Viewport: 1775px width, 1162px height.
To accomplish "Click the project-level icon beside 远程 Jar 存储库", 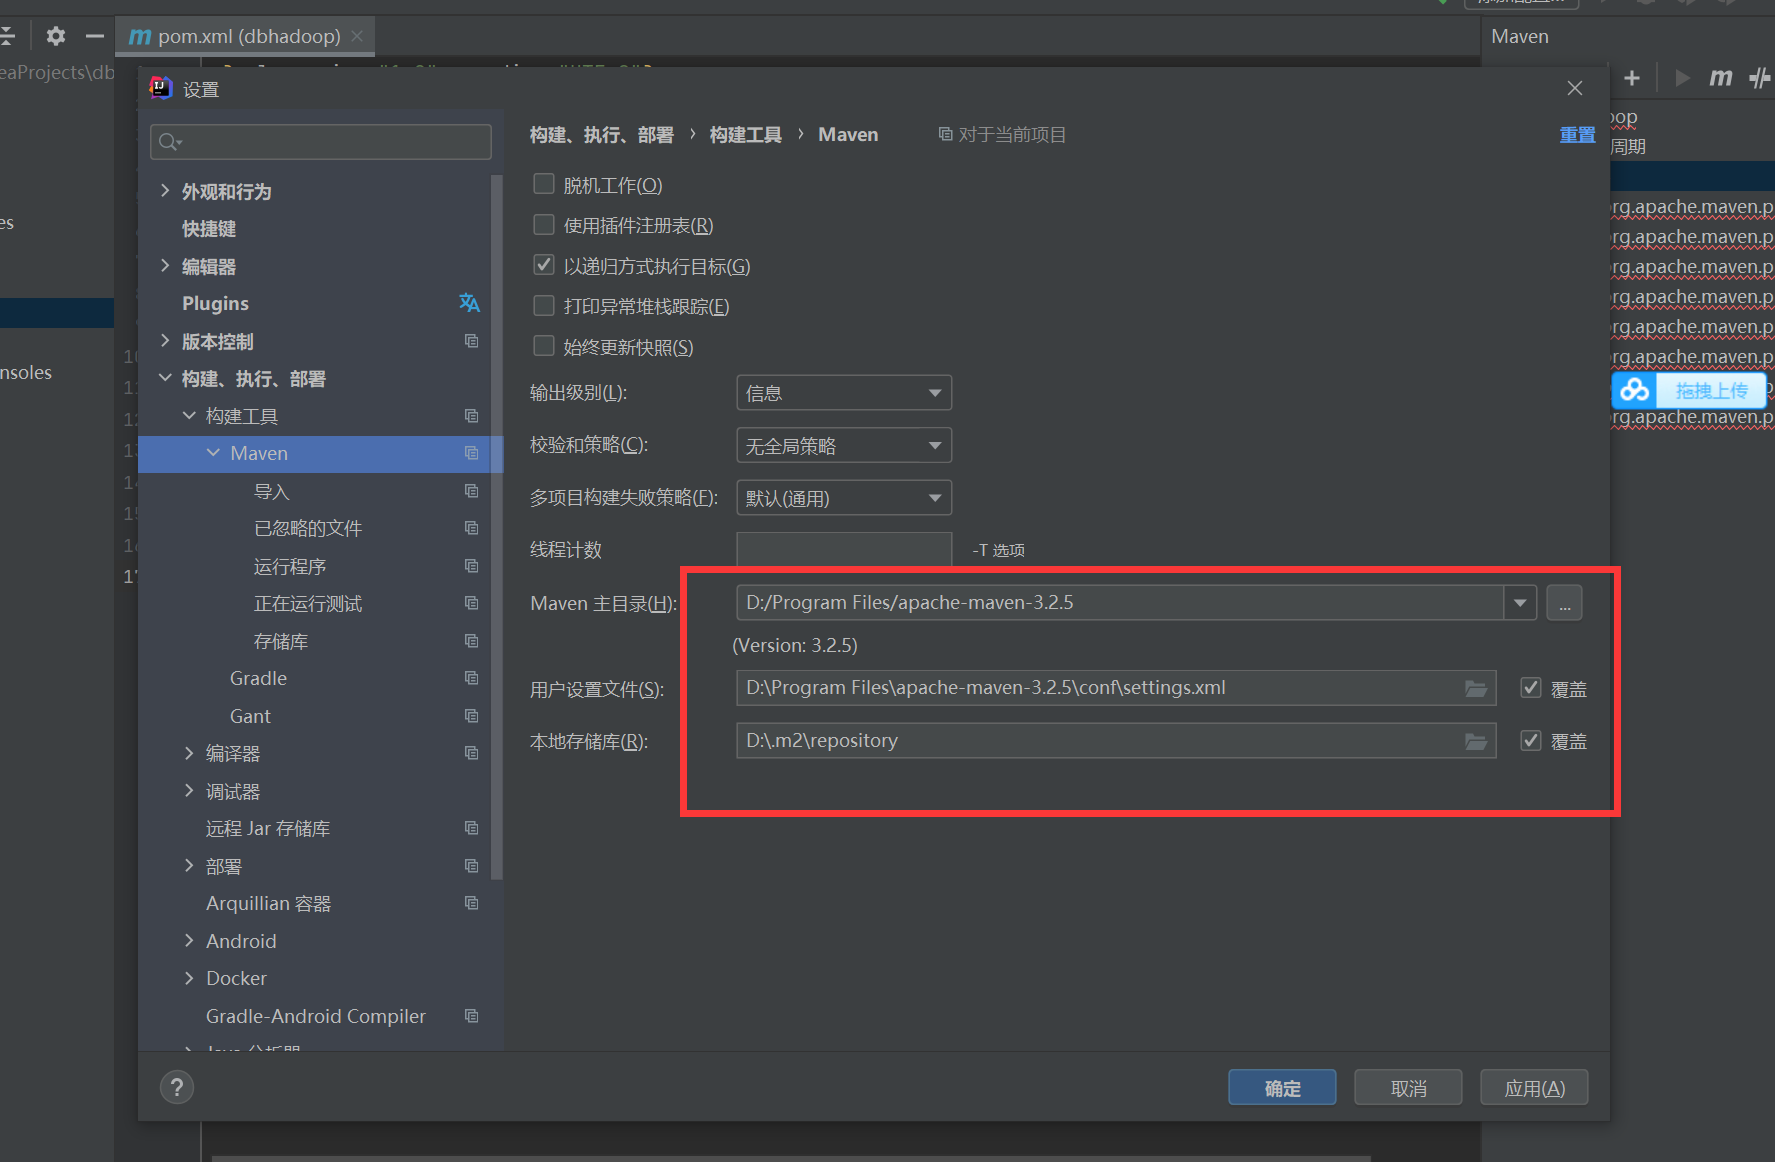I will (x=472, y=828).
